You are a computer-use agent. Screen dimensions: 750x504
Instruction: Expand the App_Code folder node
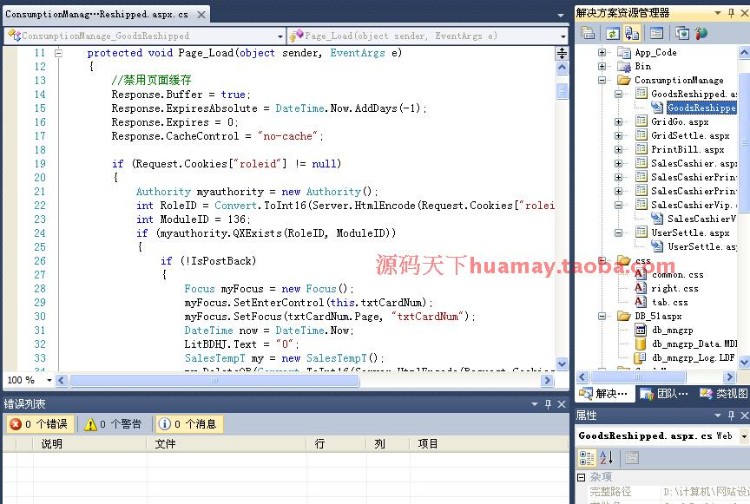pos(602,53)
